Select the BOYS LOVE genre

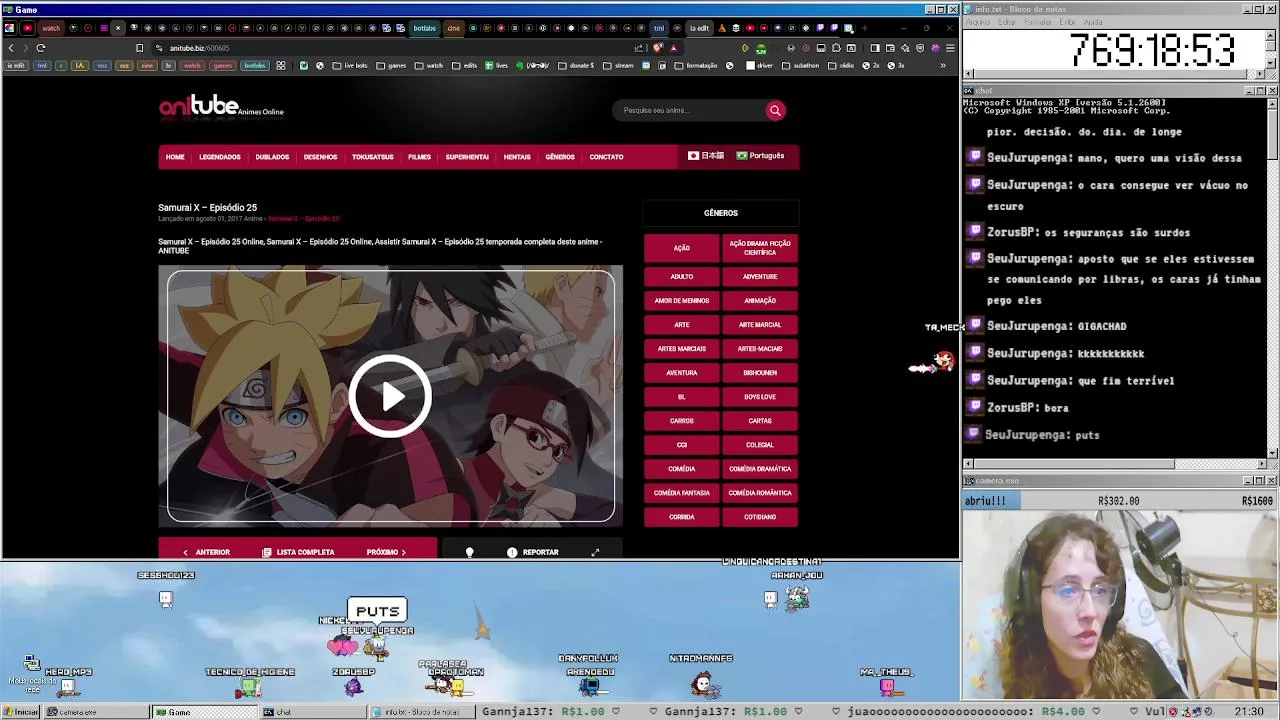[x=760, y=397]
